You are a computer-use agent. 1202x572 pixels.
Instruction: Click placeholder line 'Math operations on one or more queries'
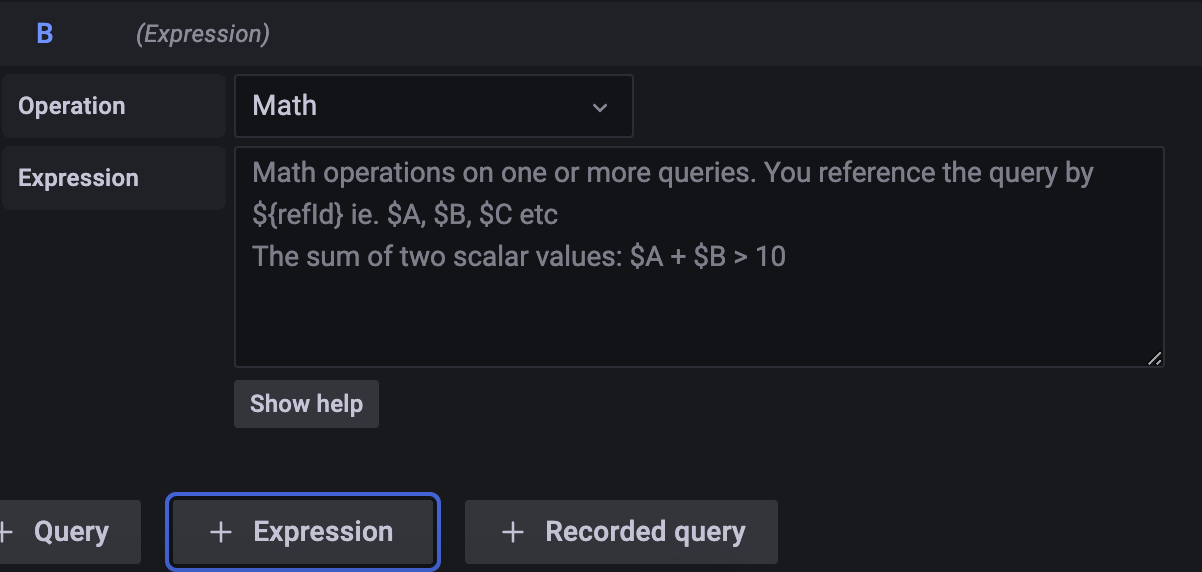pyautogui.click(x=673, y=173)
